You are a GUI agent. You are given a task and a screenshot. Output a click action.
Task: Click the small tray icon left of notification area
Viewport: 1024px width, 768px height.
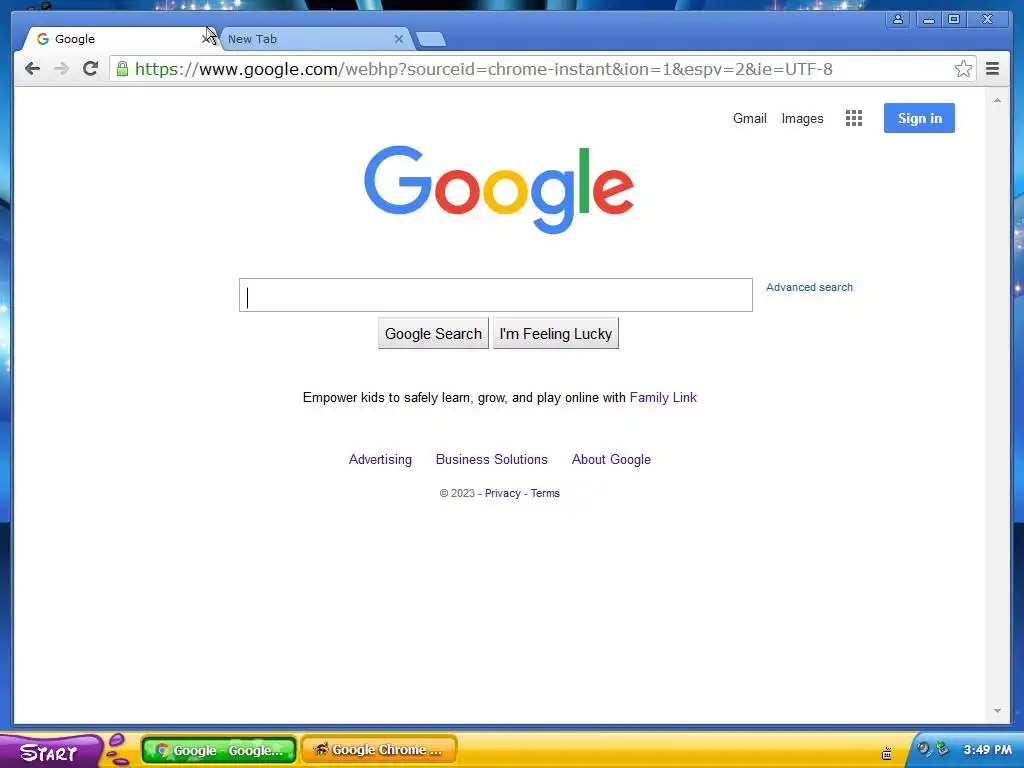pyautogui.click(x=886, y=754)
